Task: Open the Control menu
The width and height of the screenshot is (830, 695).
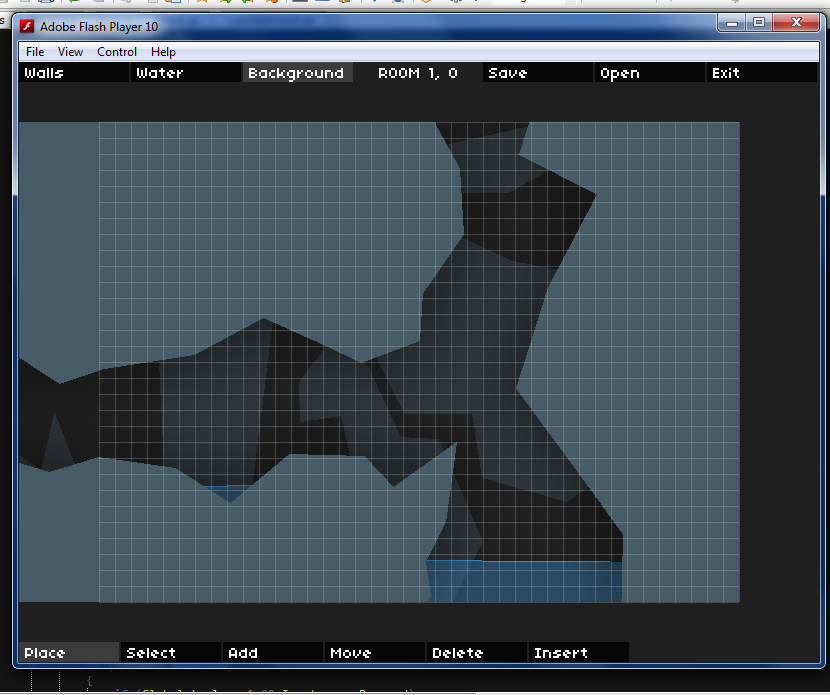Action: [117, 52]
